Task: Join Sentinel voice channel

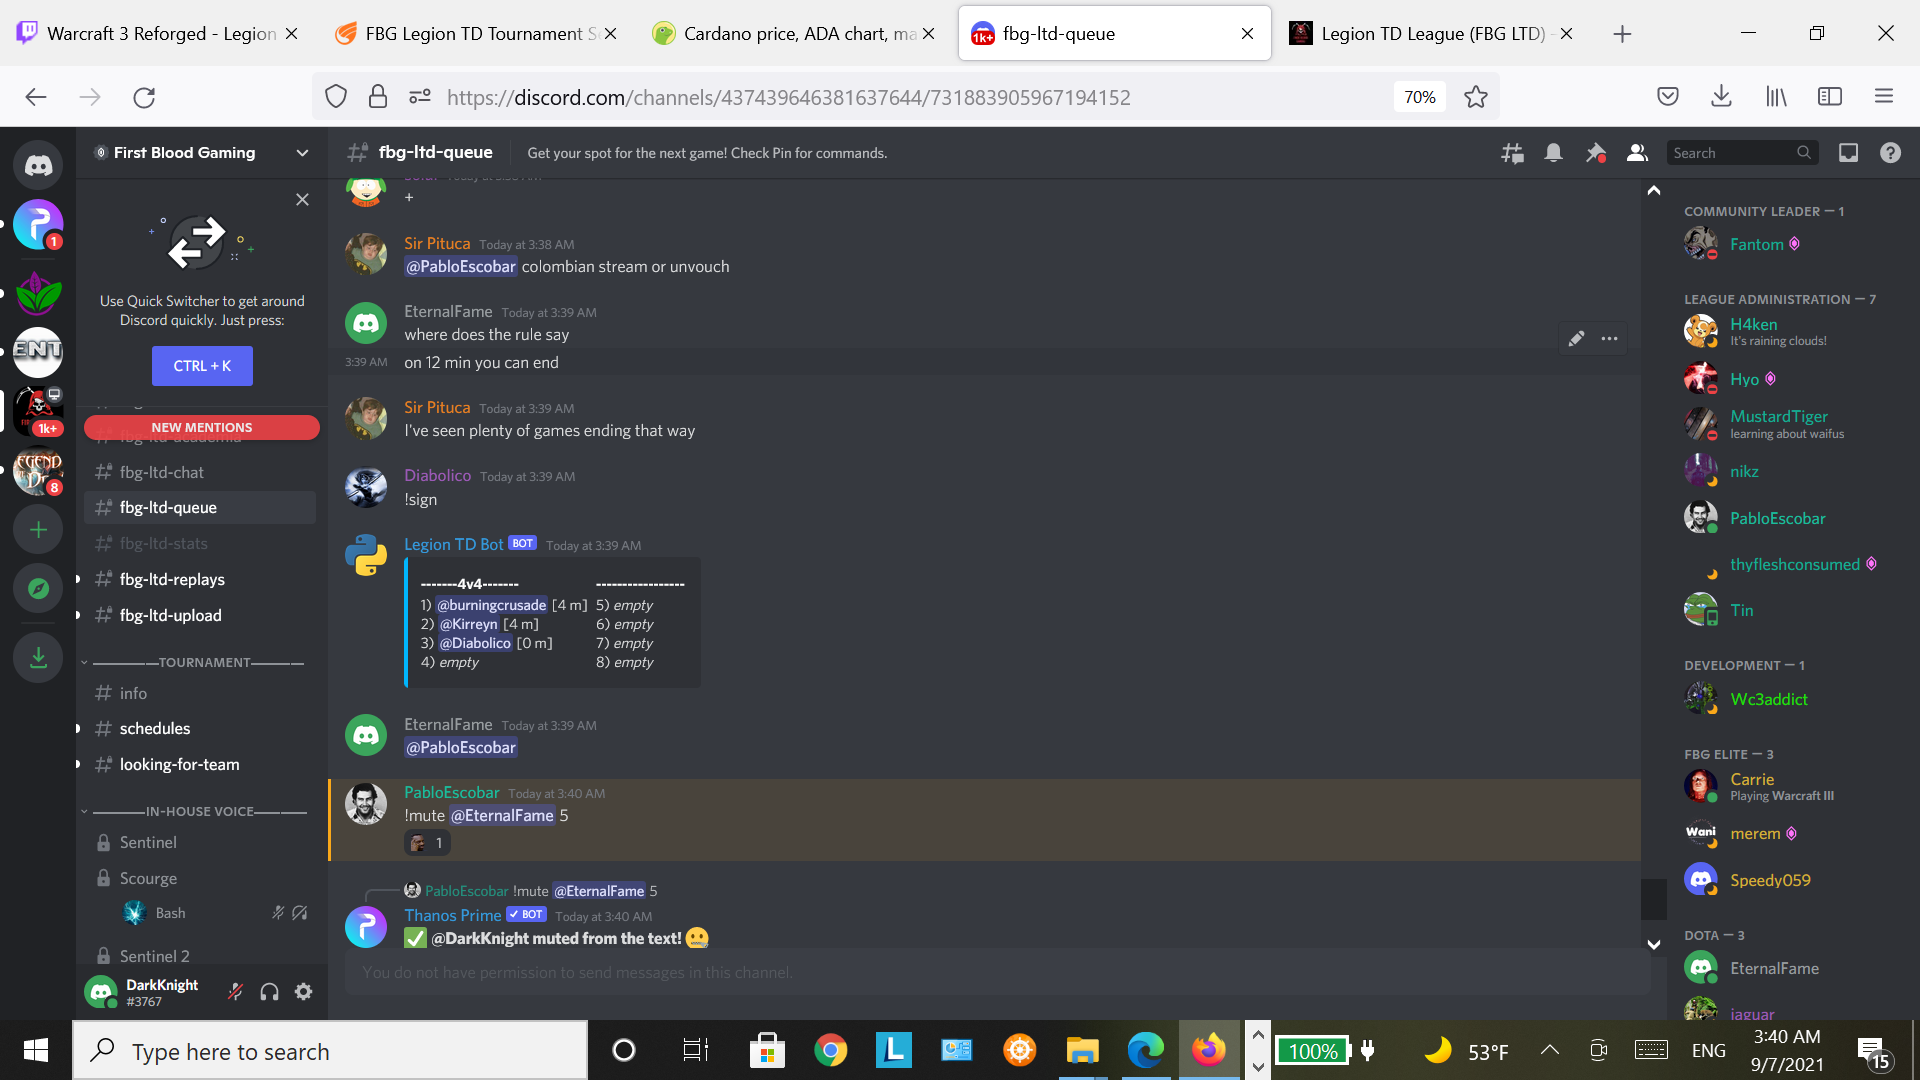Action: [200, 842]
